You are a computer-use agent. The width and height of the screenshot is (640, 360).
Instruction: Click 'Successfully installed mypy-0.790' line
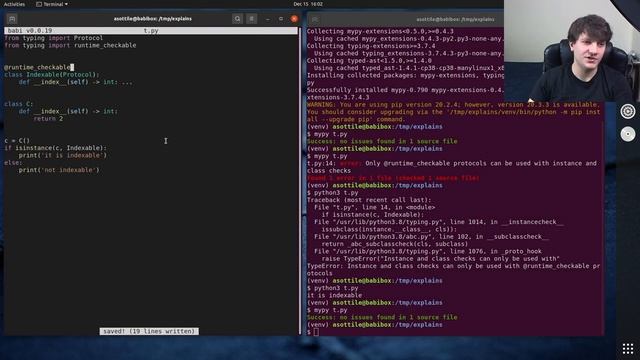click(405, 90)
